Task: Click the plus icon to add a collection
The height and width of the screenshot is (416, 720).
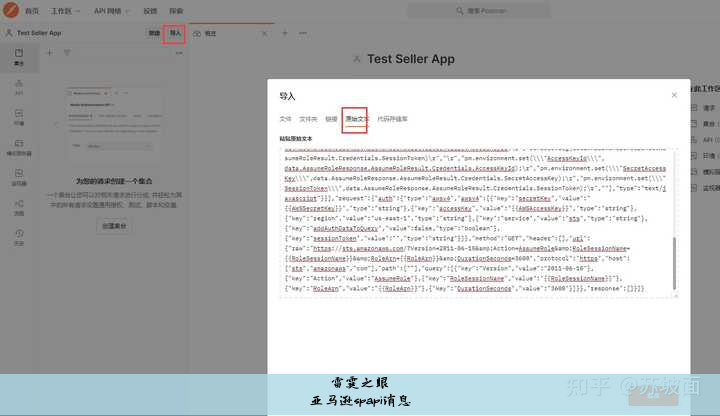Action: coord(50,53)
